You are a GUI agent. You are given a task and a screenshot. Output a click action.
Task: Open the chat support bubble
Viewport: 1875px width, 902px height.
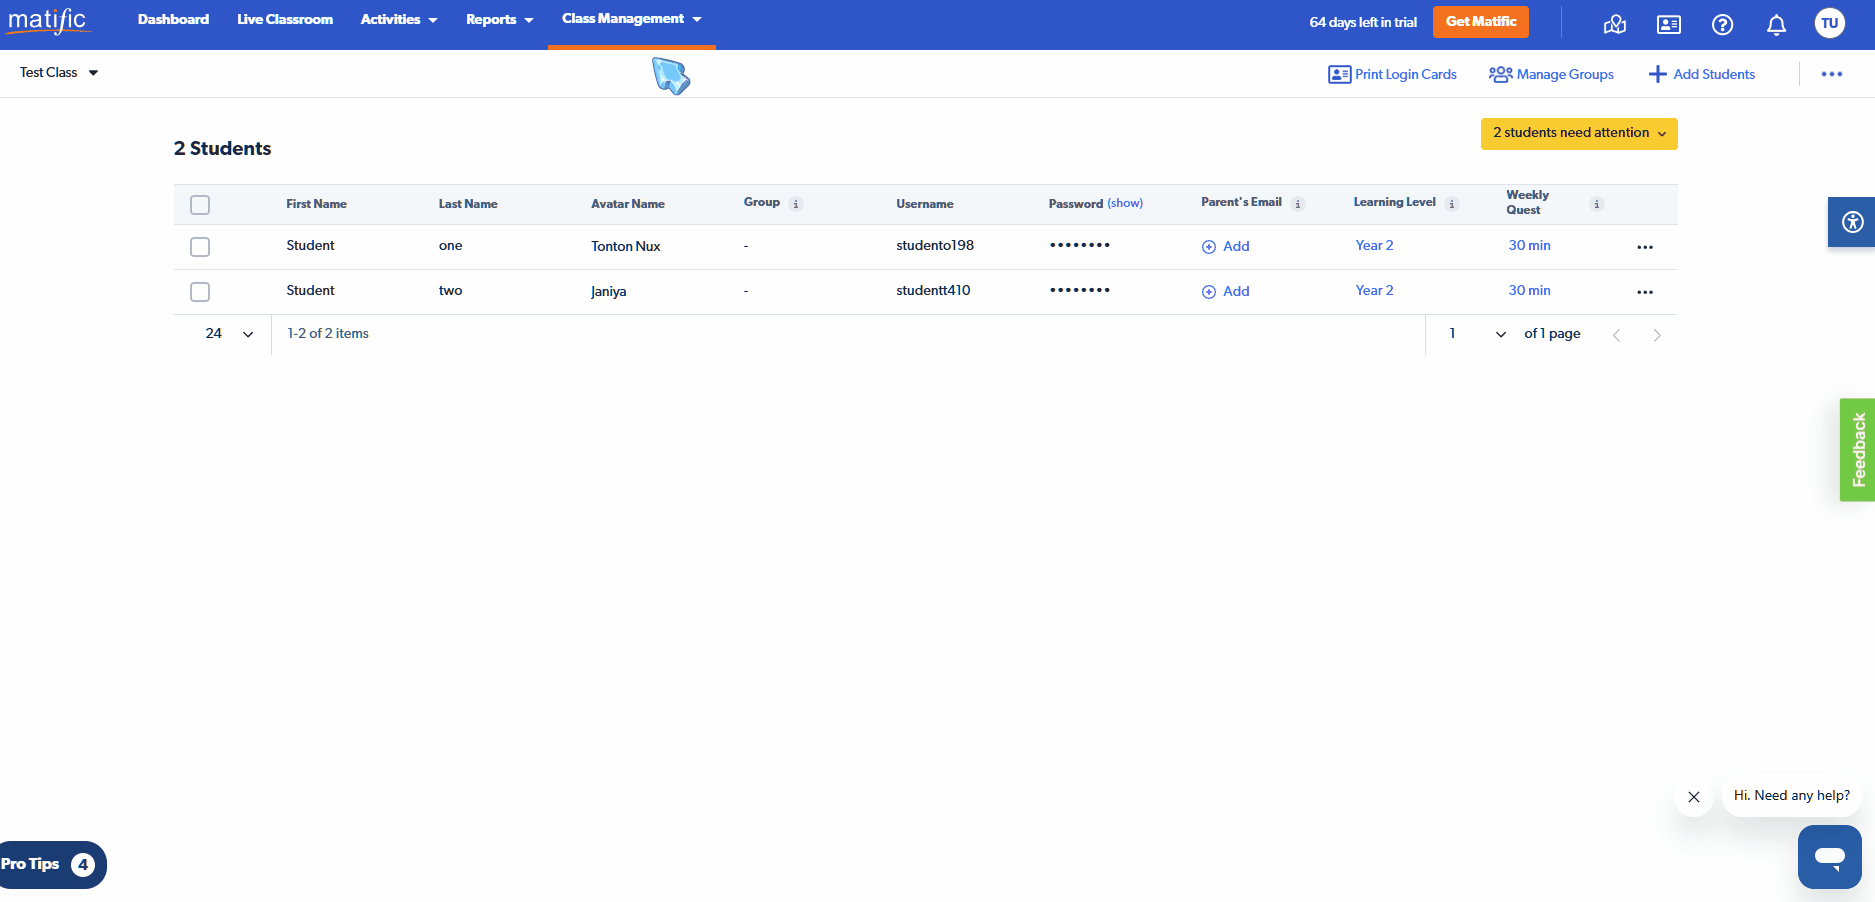tap(1829, 856)
